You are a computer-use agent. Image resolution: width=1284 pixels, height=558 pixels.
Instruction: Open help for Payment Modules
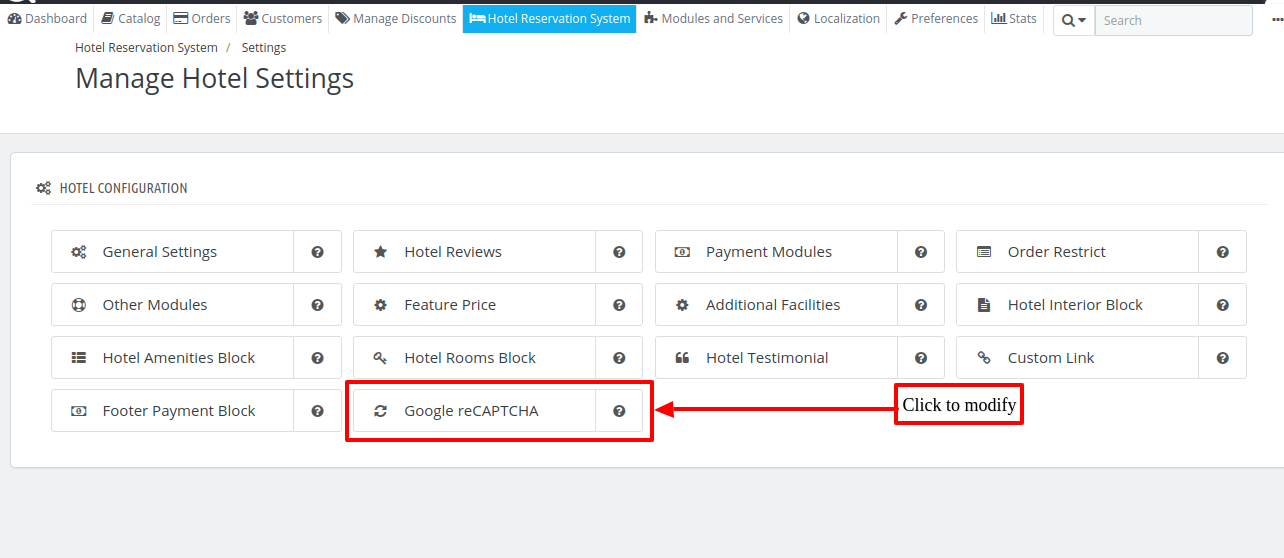(x=921, y=252)
